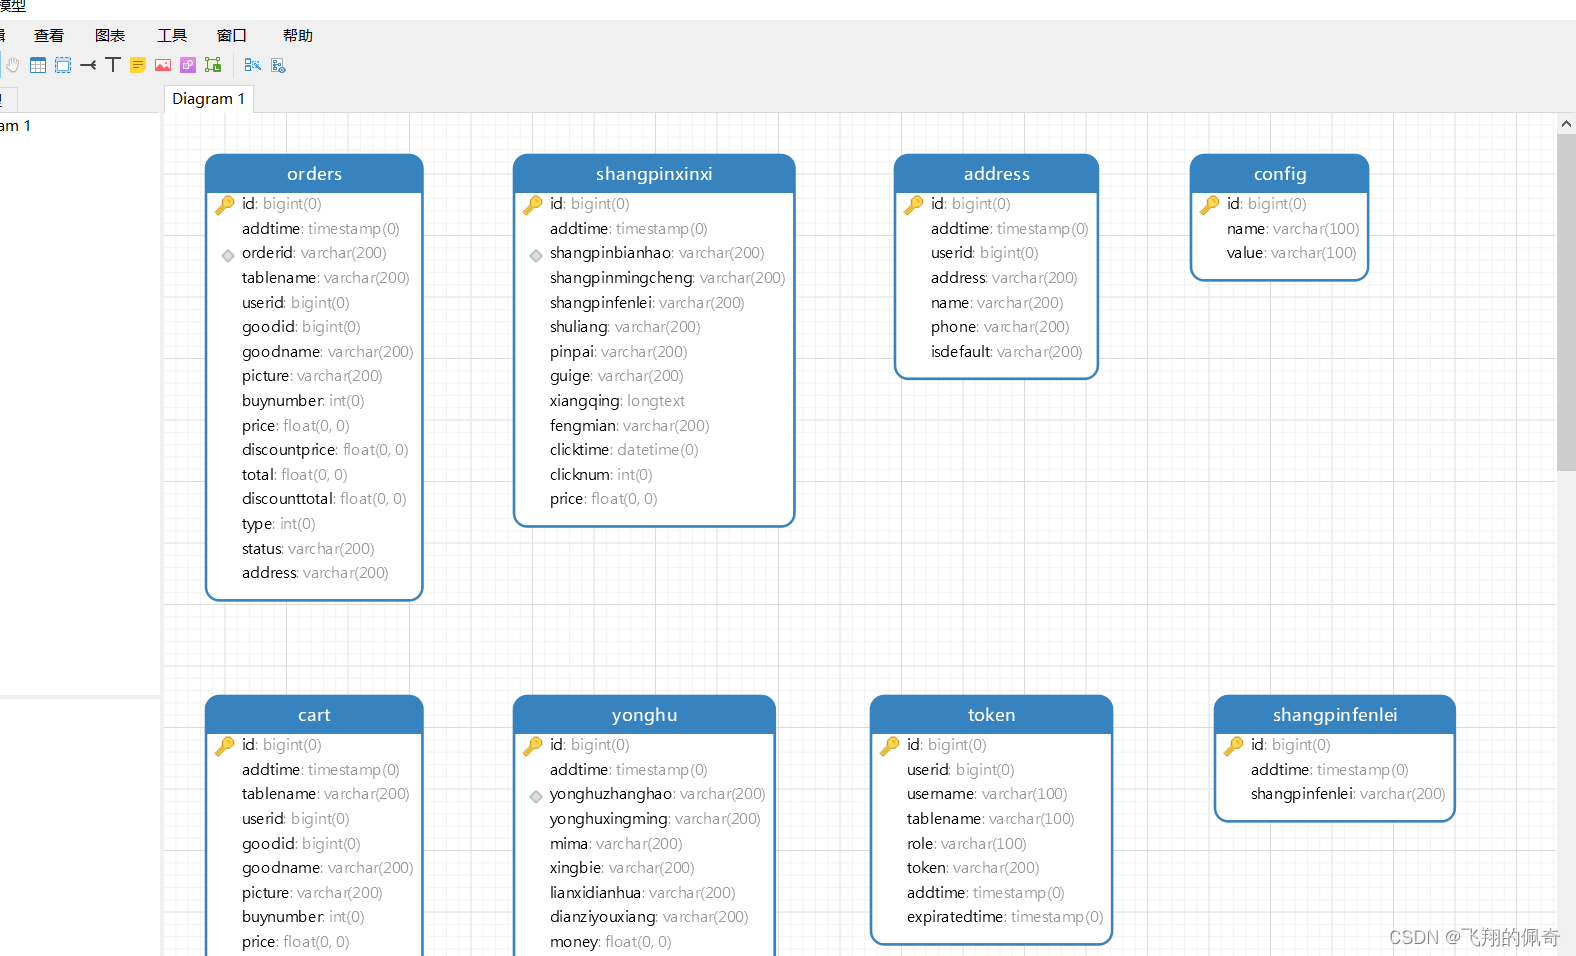Select the dashed region view tool
This screenshot has height=956, width=1576.
pos(63,65)
